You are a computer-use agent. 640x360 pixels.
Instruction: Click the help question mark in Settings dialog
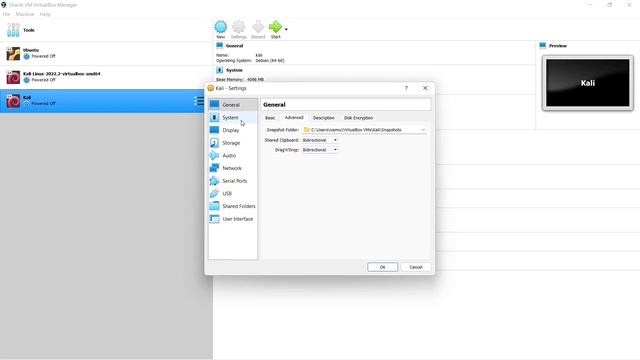(406, 88)
